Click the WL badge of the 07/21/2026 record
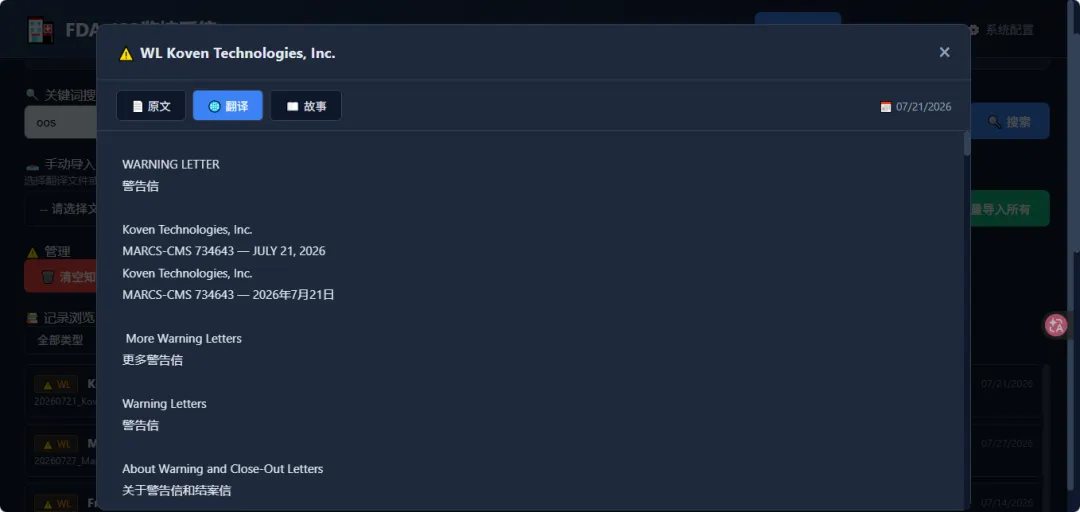The height and width of the screenshot is (512, 1080). [56, 385]
